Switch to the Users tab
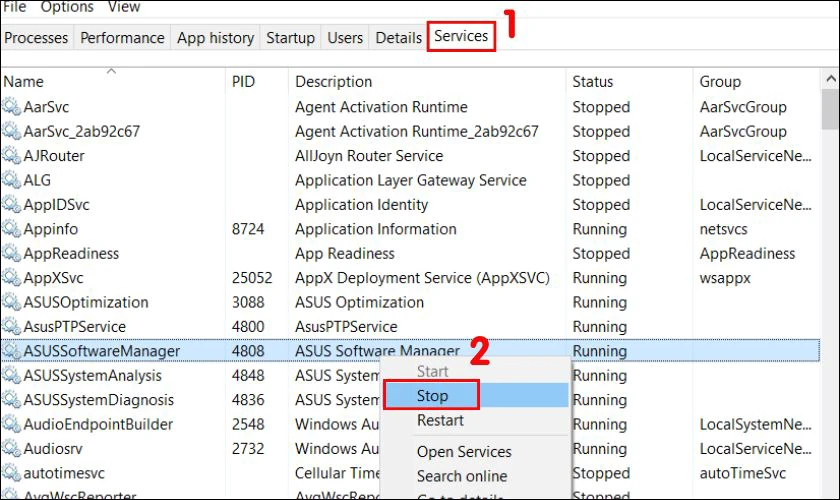Image resolution: width=840 pixels, height=500 pixels. point(345,38)
